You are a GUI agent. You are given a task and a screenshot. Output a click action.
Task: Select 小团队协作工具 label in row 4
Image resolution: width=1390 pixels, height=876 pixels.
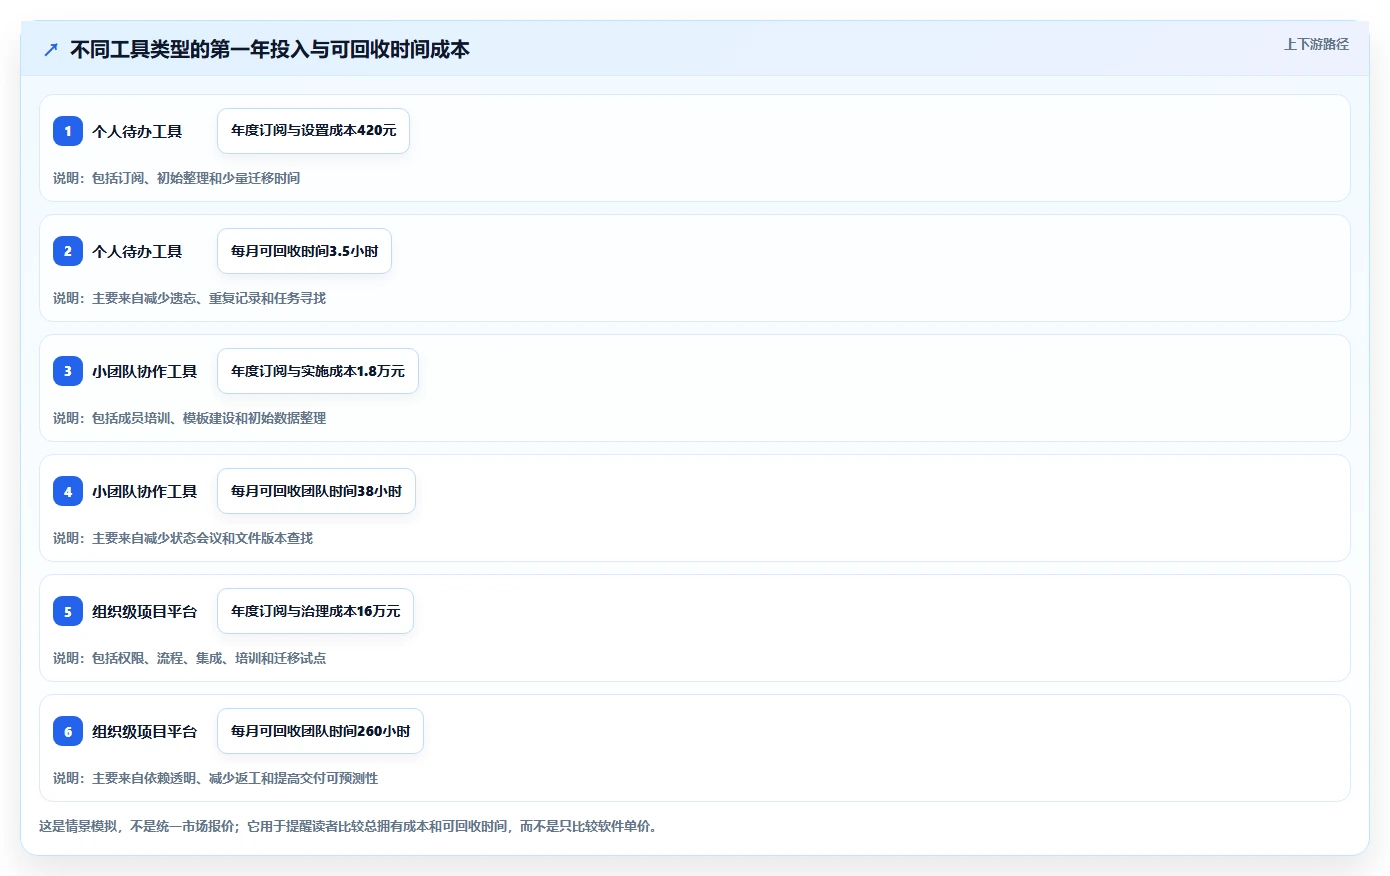pyautogui.click(x=144, y=491)
